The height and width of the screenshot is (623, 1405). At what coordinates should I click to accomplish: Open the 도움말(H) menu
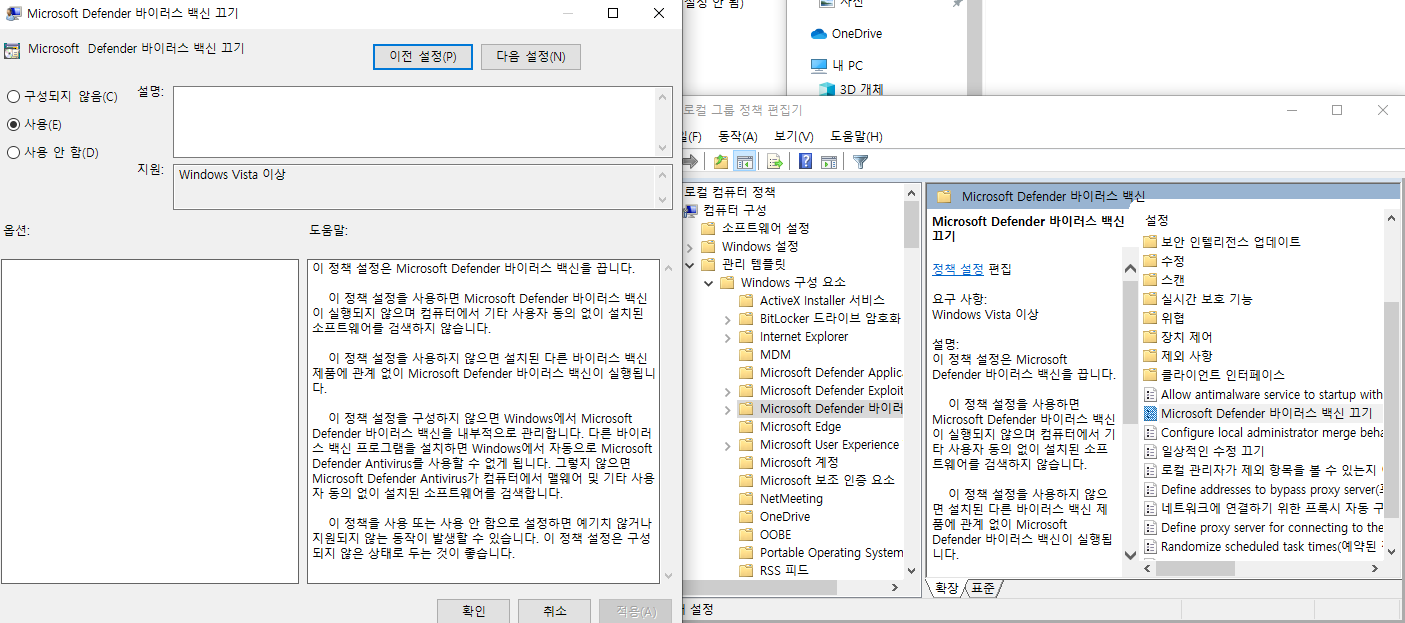click(856, 136)
